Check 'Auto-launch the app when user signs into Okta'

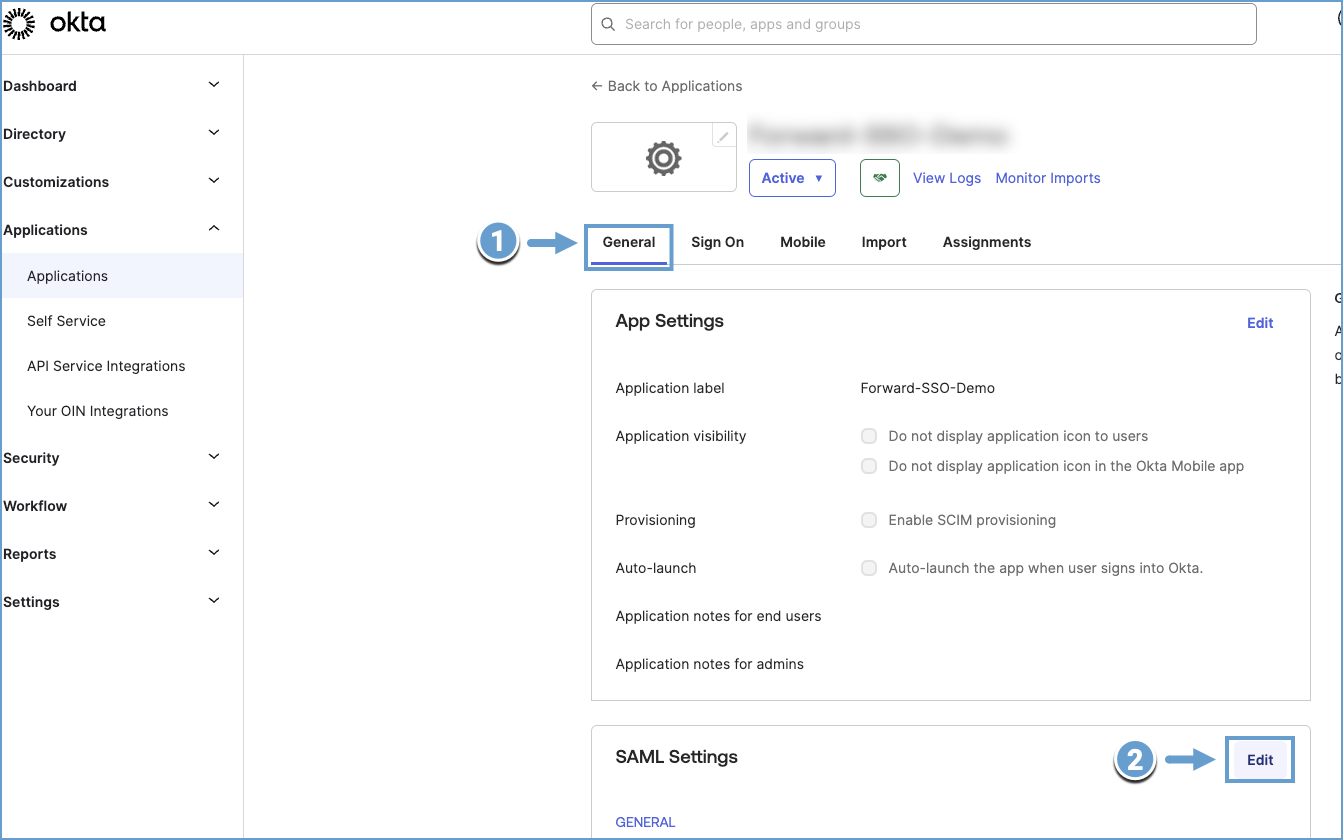tap(868, 567)
